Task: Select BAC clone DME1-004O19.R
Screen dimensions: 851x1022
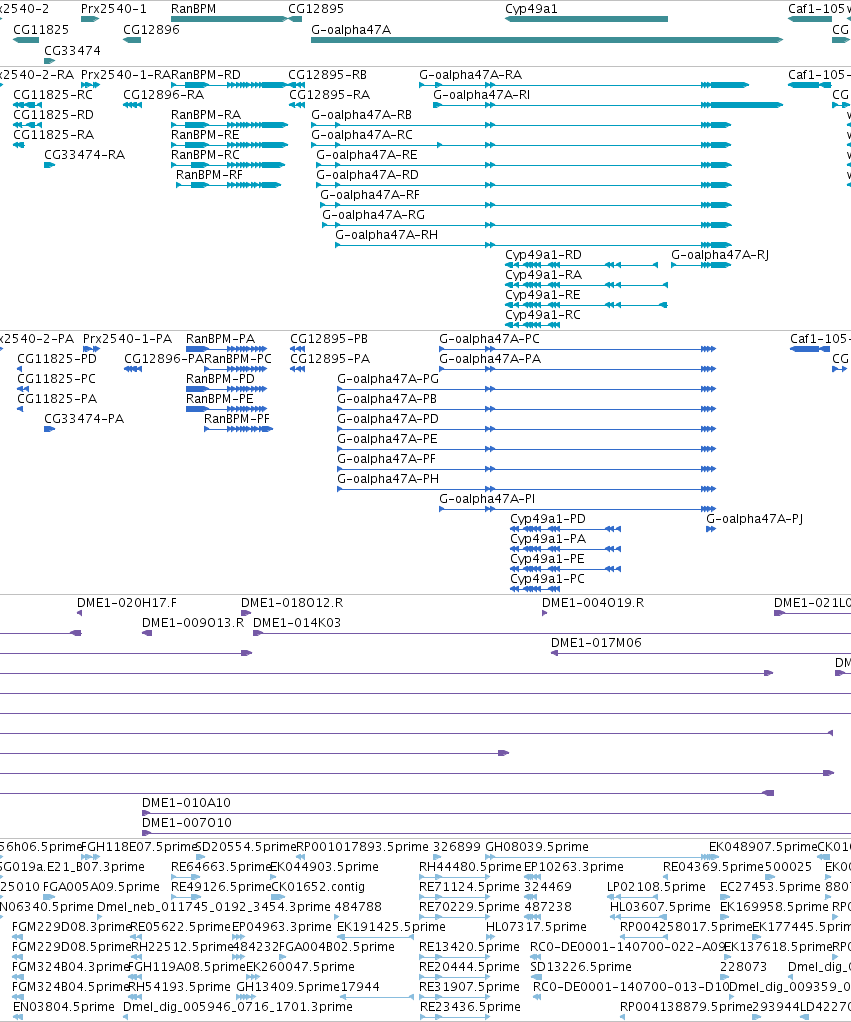Action: (593, 603)
